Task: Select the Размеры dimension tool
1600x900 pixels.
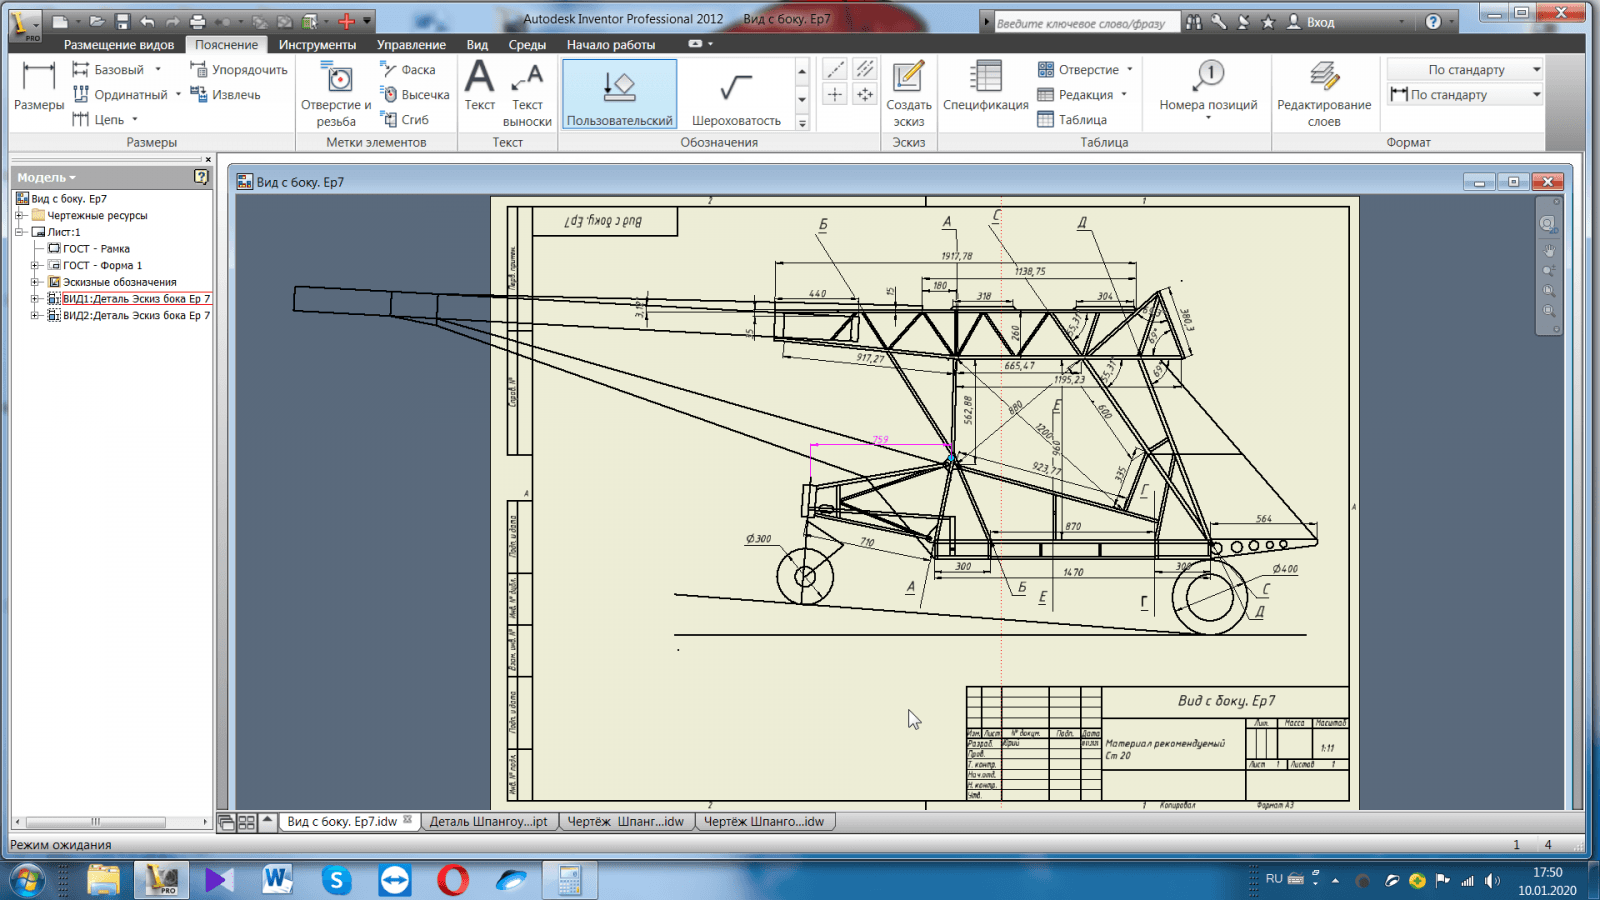Action: point(38,86)
